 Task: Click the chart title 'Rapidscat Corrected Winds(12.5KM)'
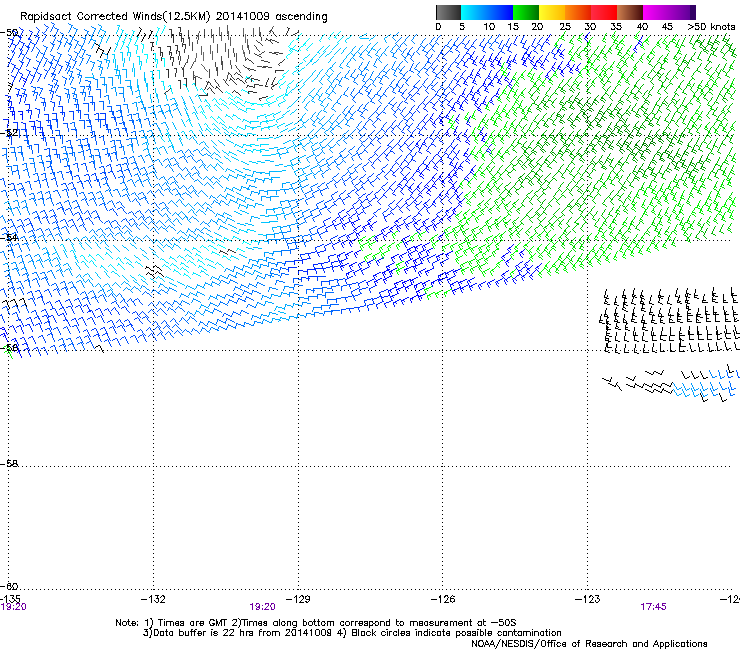[115, 17]
